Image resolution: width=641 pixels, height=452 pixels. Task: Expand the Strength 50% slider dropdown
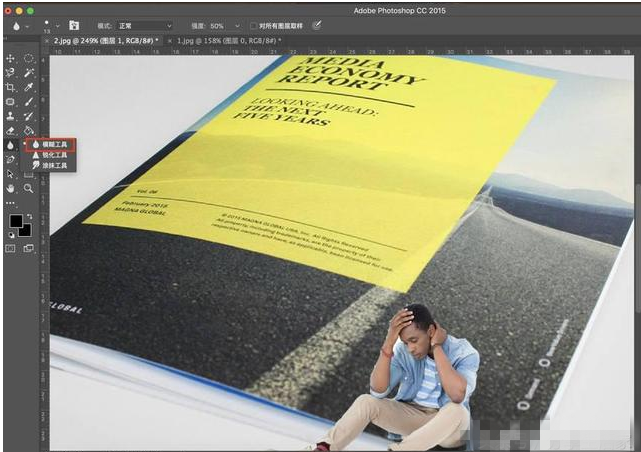[x=237, y=26]
